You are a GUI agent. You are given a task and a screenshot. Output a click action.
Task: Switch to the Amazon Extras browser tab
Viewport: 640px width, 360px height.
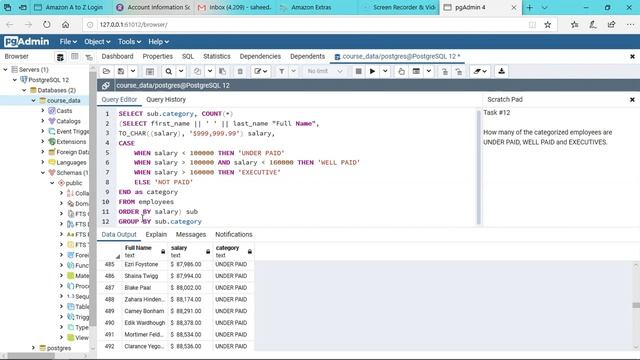pyautogui.click(x=311, y=7)
